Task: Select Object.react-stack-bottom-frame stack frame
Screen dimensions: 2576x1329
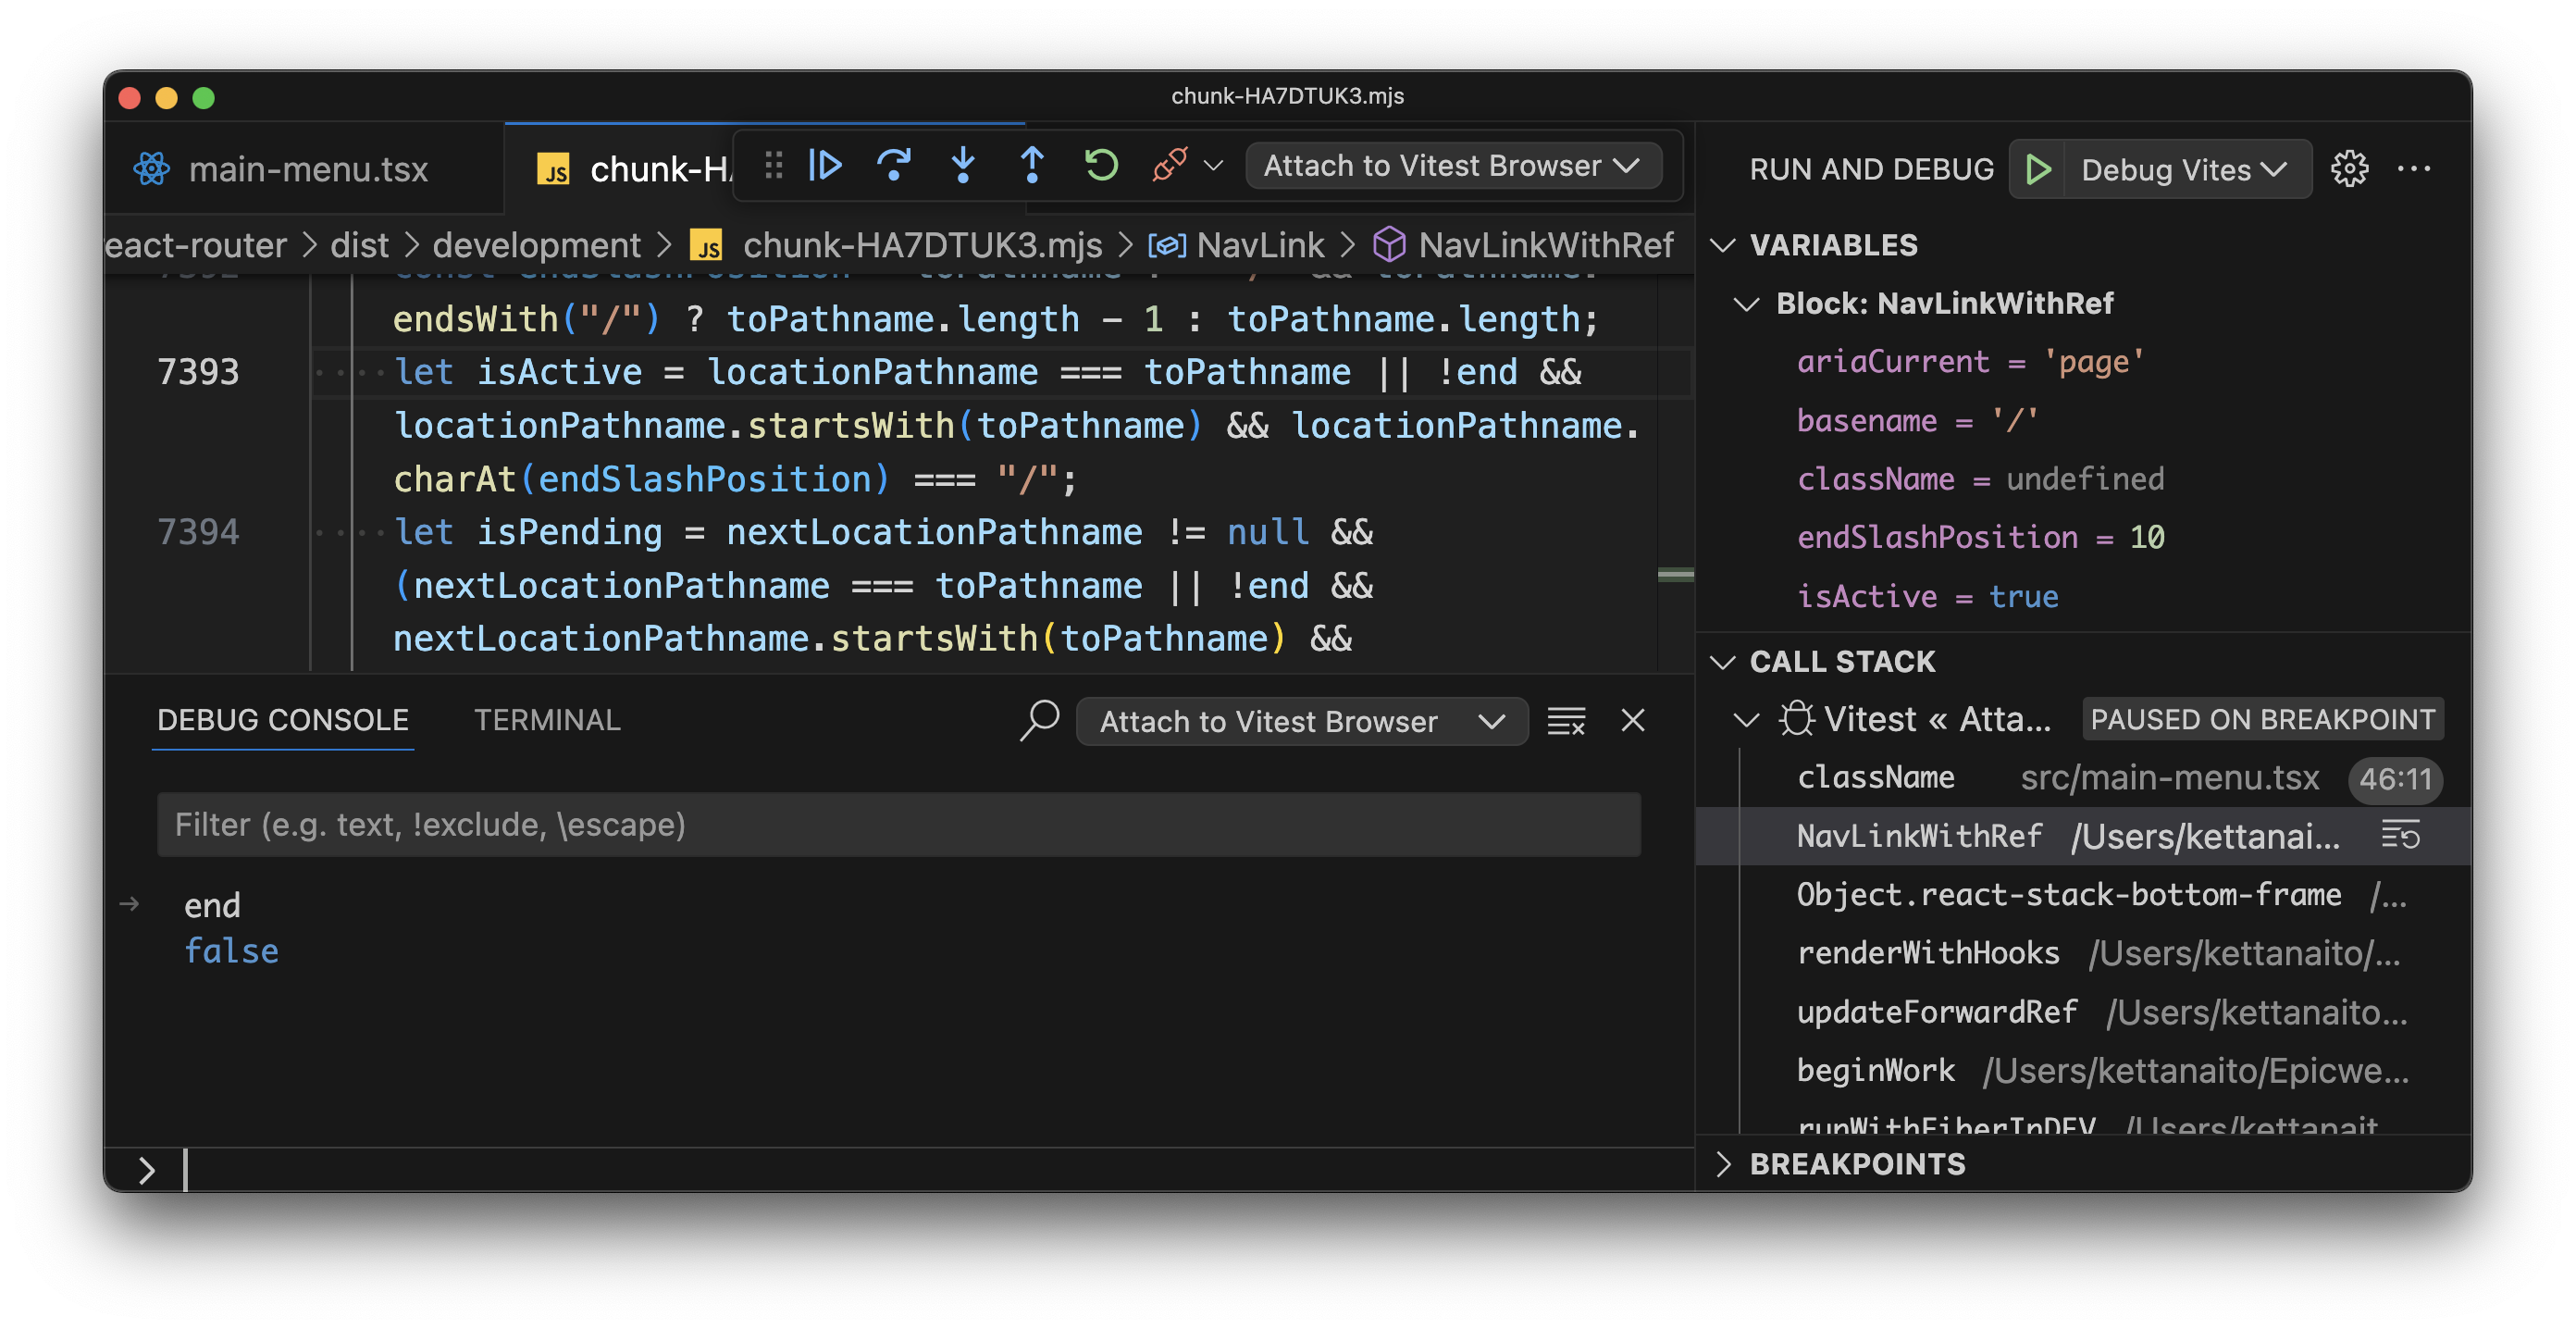Action: [x=2084, y=896]
